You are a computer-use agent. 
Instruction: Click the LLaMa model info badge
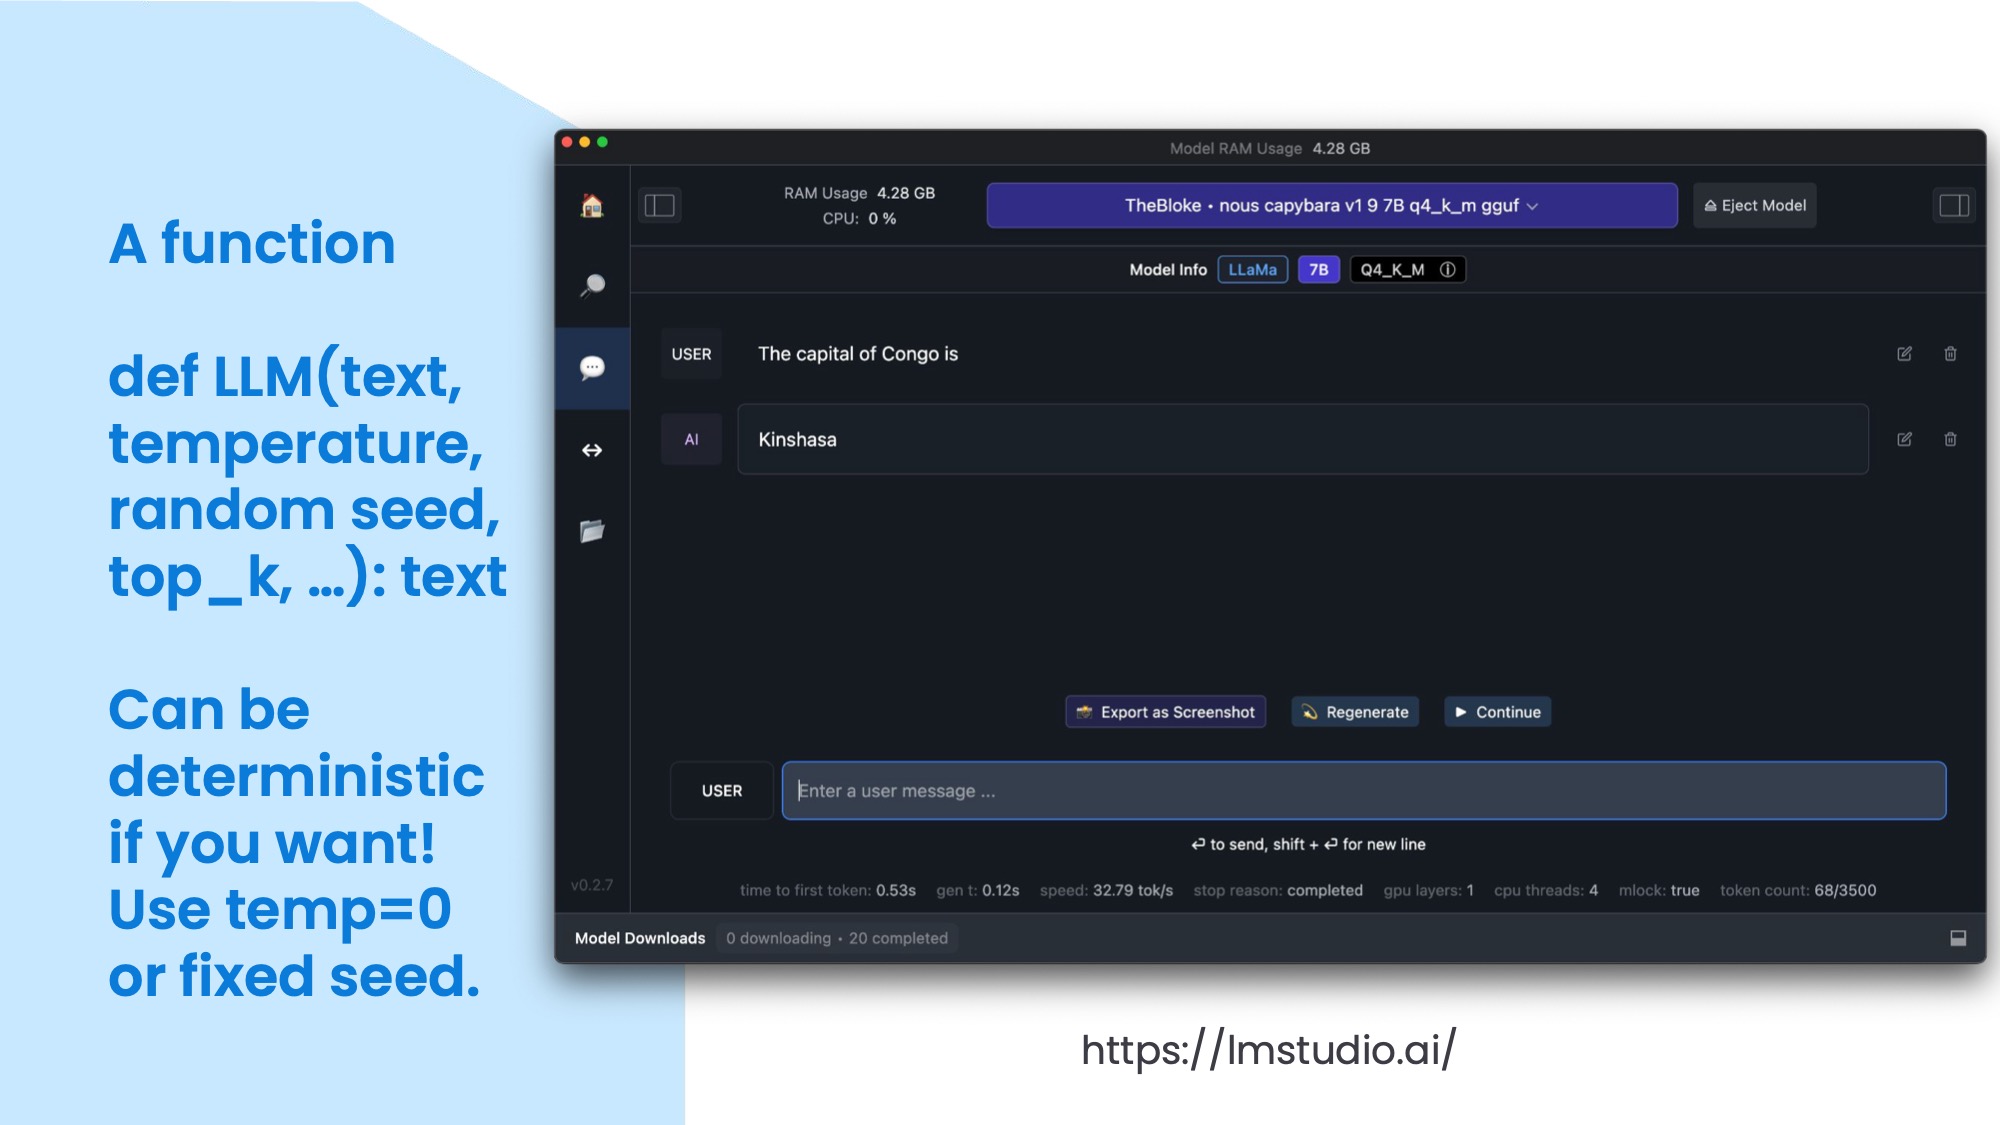(1251, 269)
